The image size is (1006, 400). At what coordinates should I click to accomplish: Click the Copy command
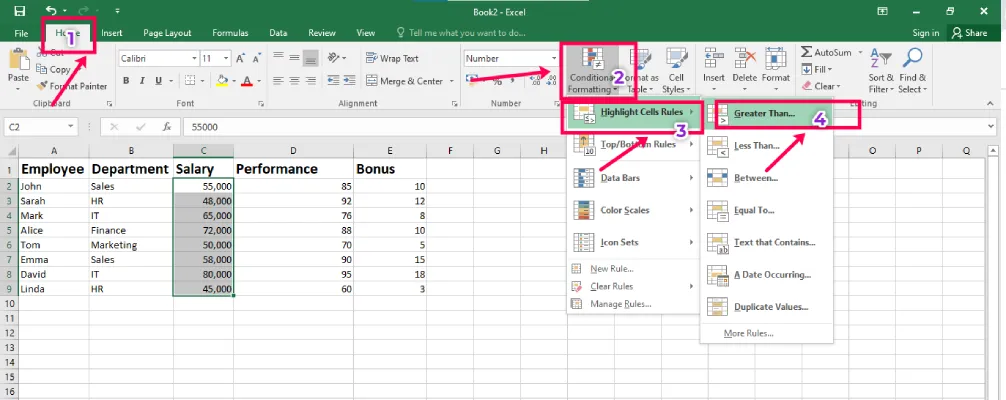(x=53, y=69)
